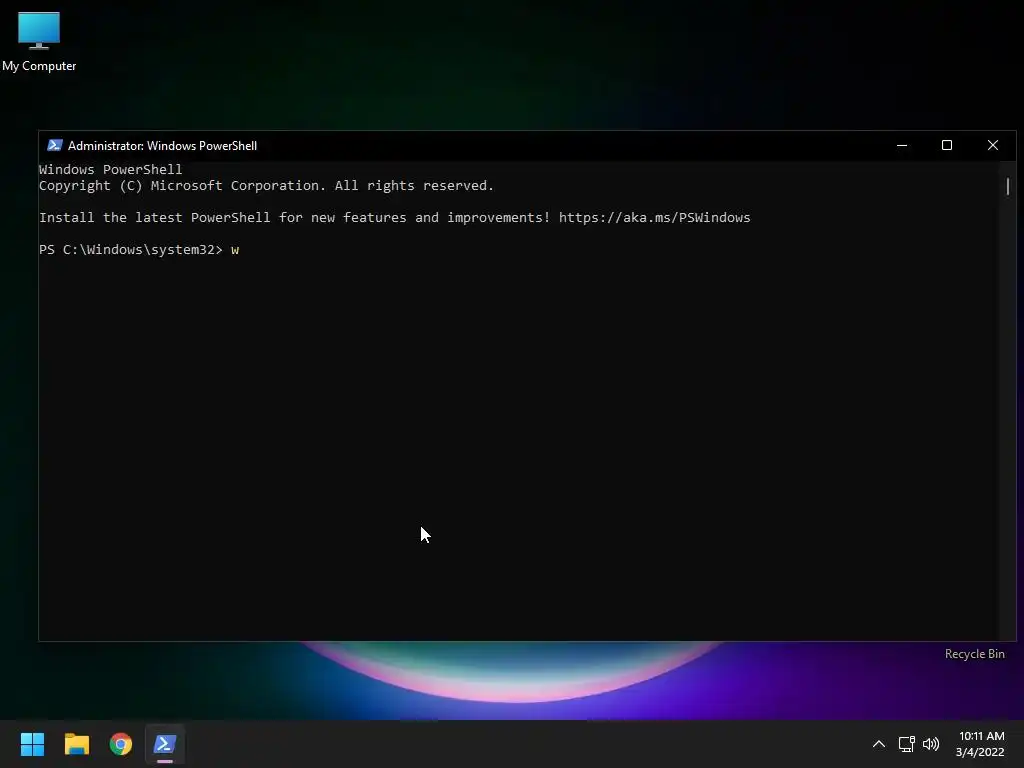Close the Administrator PowerShell window
Viewport: 1024px width, 768px height.
coord(993,145)
